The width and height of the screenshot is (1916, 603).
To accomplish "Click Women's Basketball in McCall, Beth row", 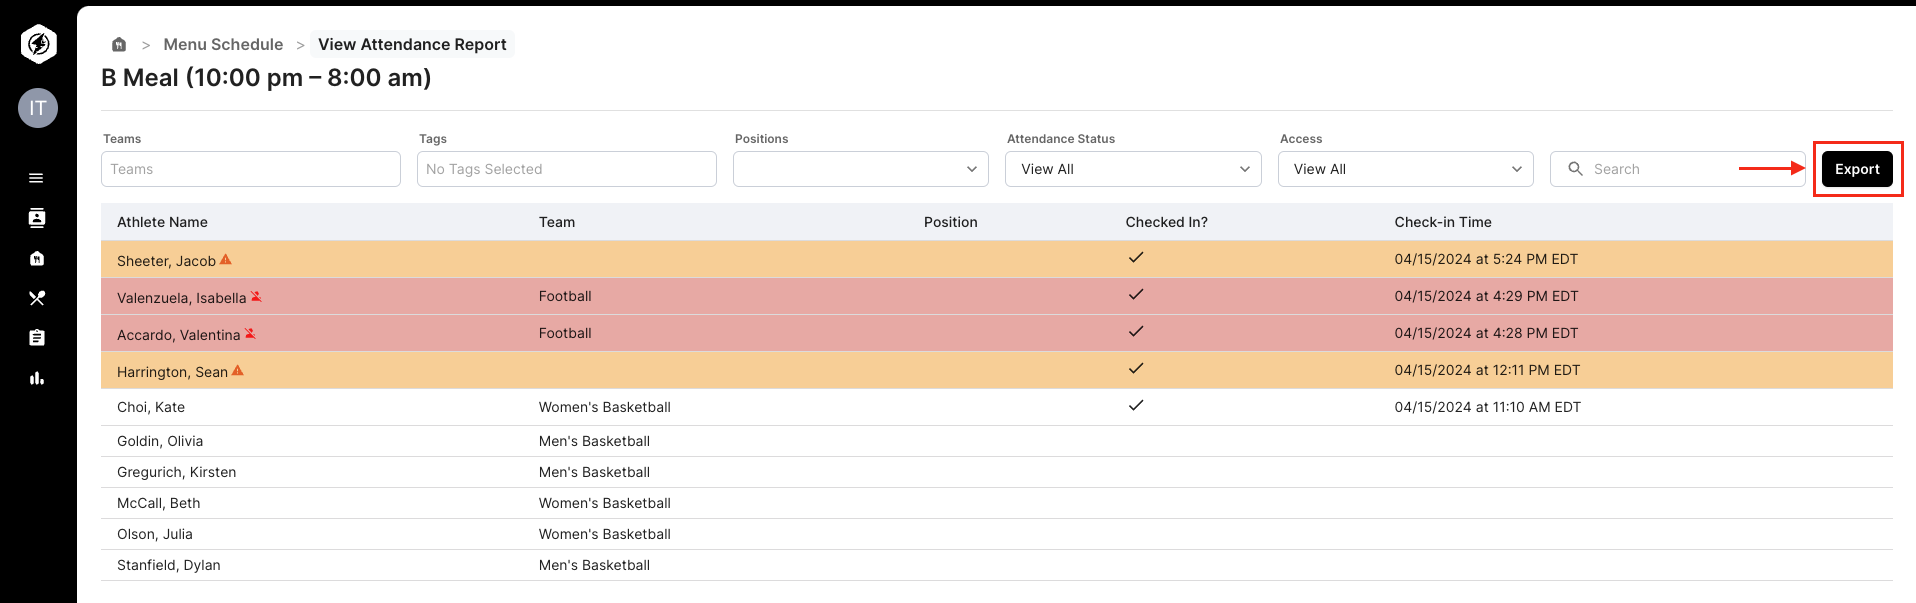I will (605, 503).
